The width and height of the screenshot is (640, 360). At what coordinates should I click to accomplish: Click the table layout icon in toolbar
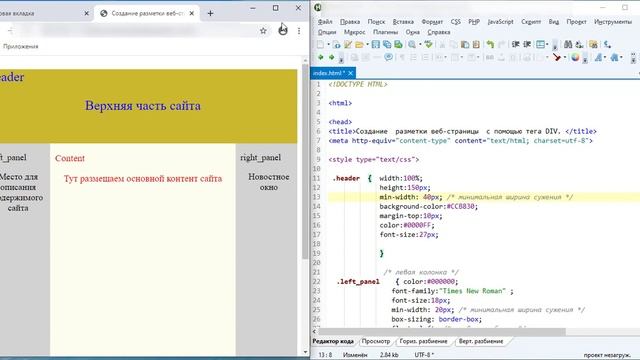540,44
